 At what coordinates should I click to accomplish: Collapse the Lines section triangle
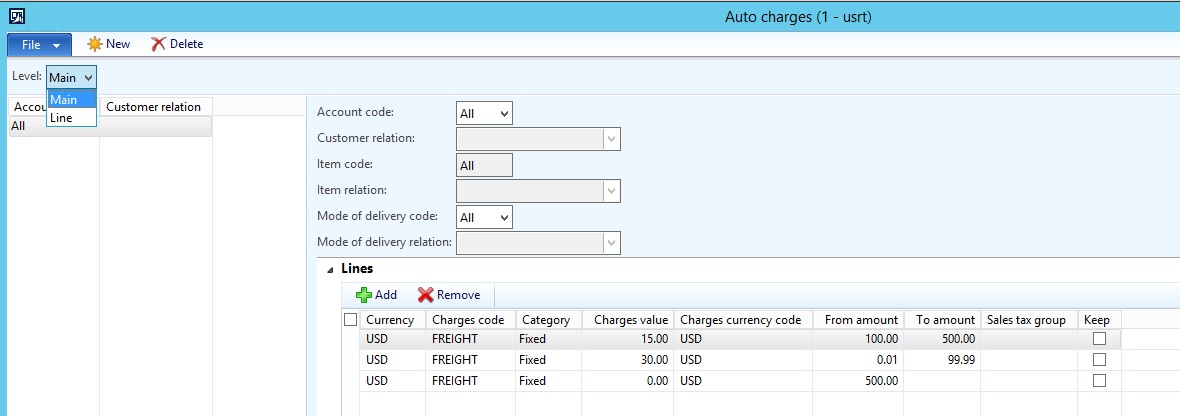point(330,269)
